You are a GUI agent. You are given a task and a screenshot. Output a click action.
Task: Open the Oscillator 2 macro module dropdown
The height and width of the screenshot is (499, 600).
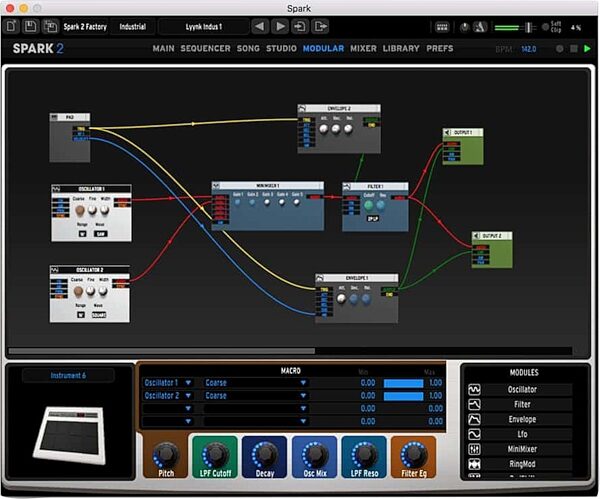168,396
